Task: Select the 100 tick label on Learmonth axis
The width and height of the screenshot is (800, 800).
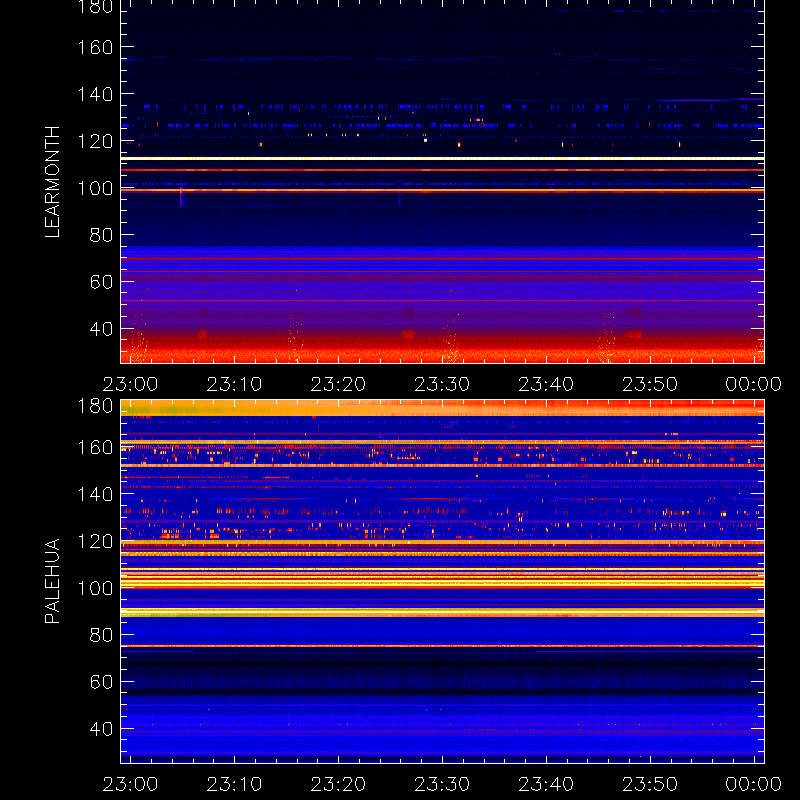Action: tap(95, 188)
